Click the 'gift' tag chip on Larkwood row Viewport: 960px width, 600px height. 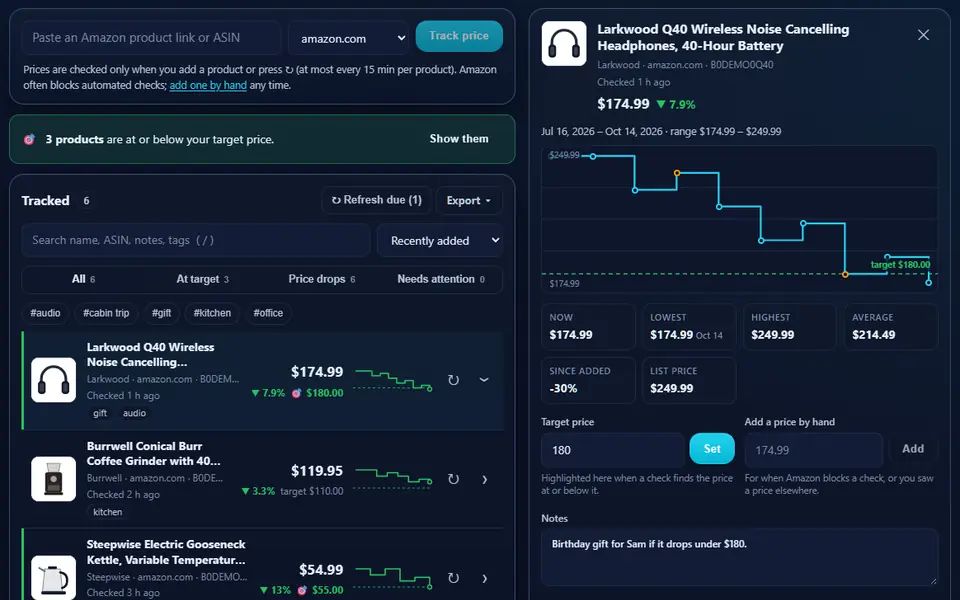point(100,413)
